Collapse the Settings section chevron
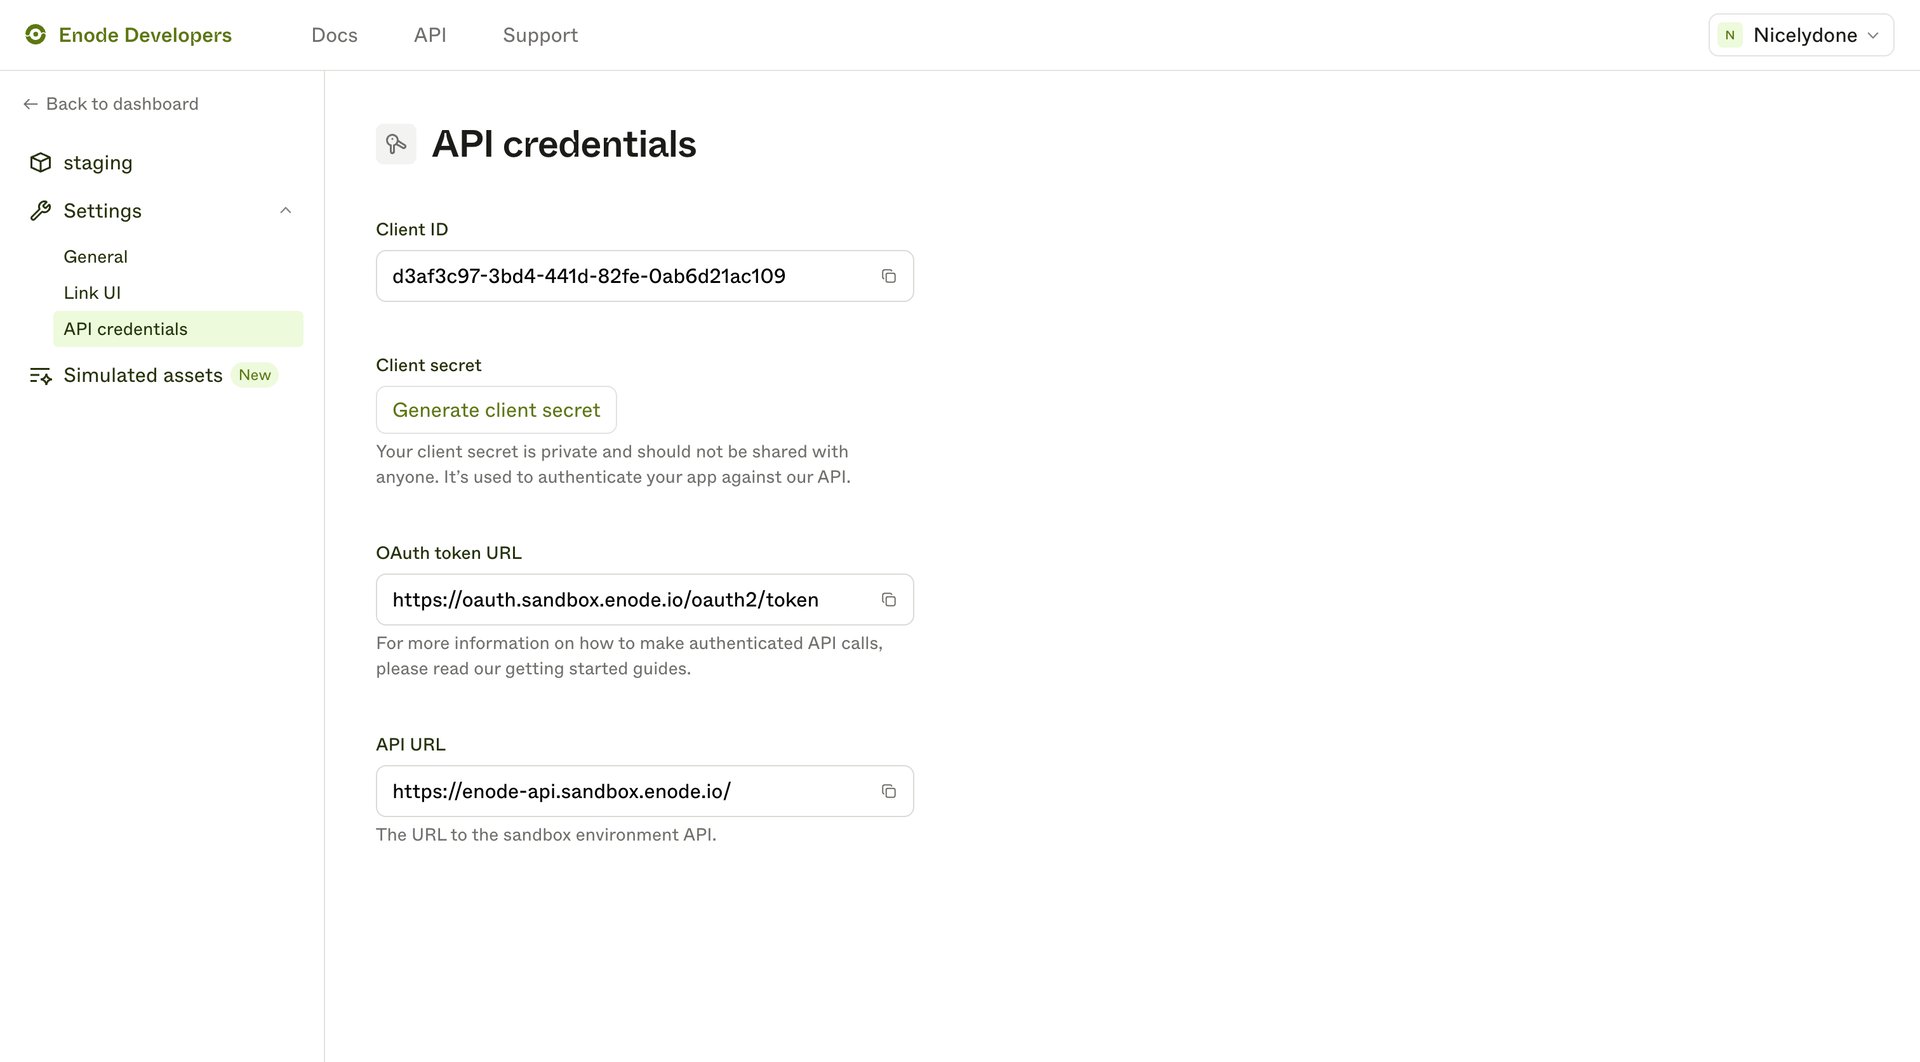This screenshot has height=1062, width=1920. click(x=286, y=210)
